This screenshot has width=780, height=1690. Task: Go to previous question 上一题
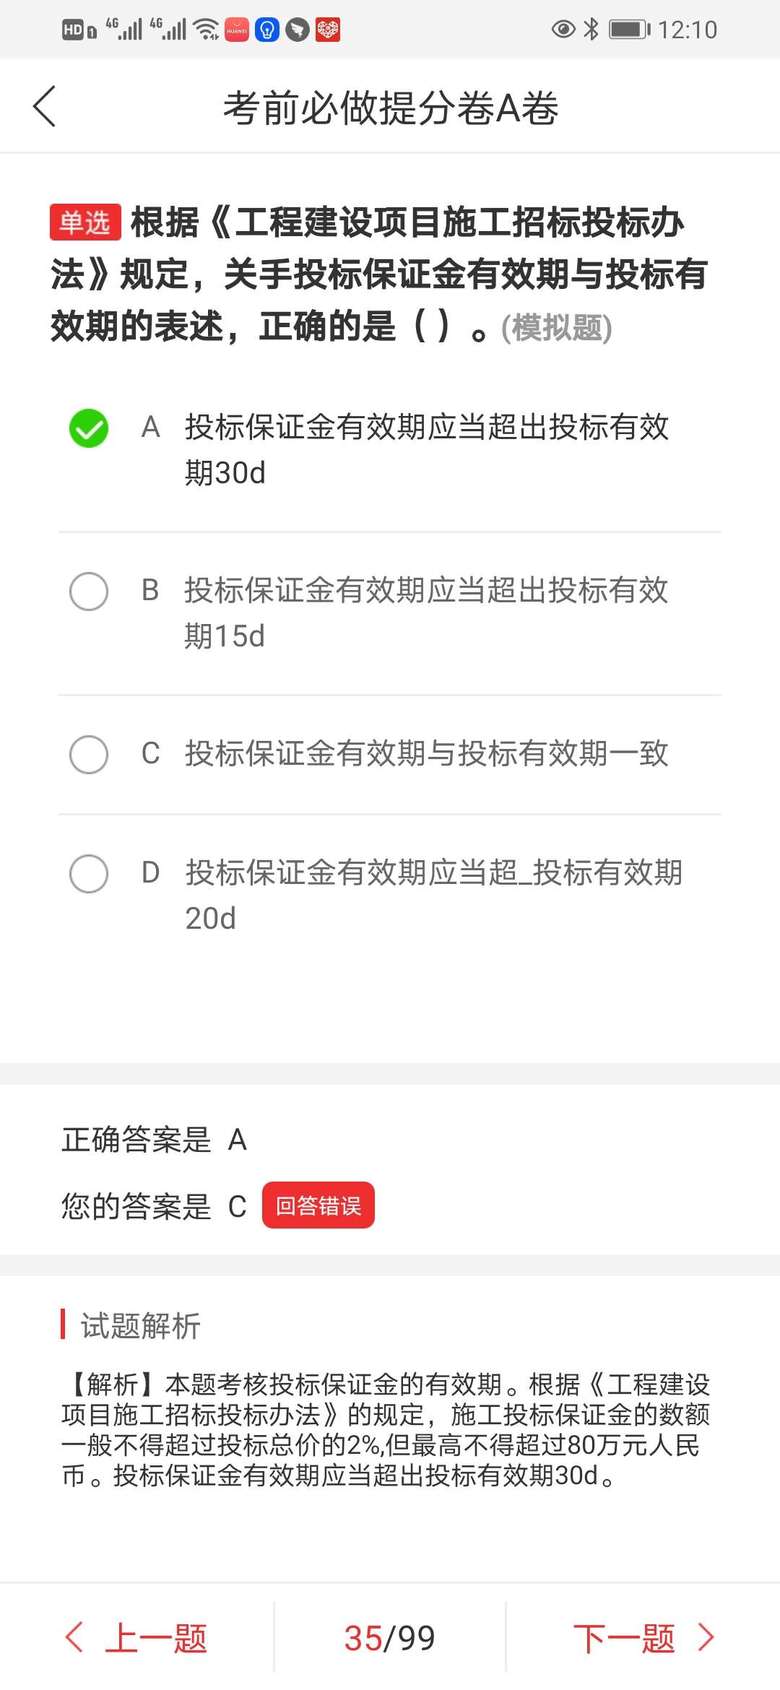pyautogui.click(x=155, y=1638)
